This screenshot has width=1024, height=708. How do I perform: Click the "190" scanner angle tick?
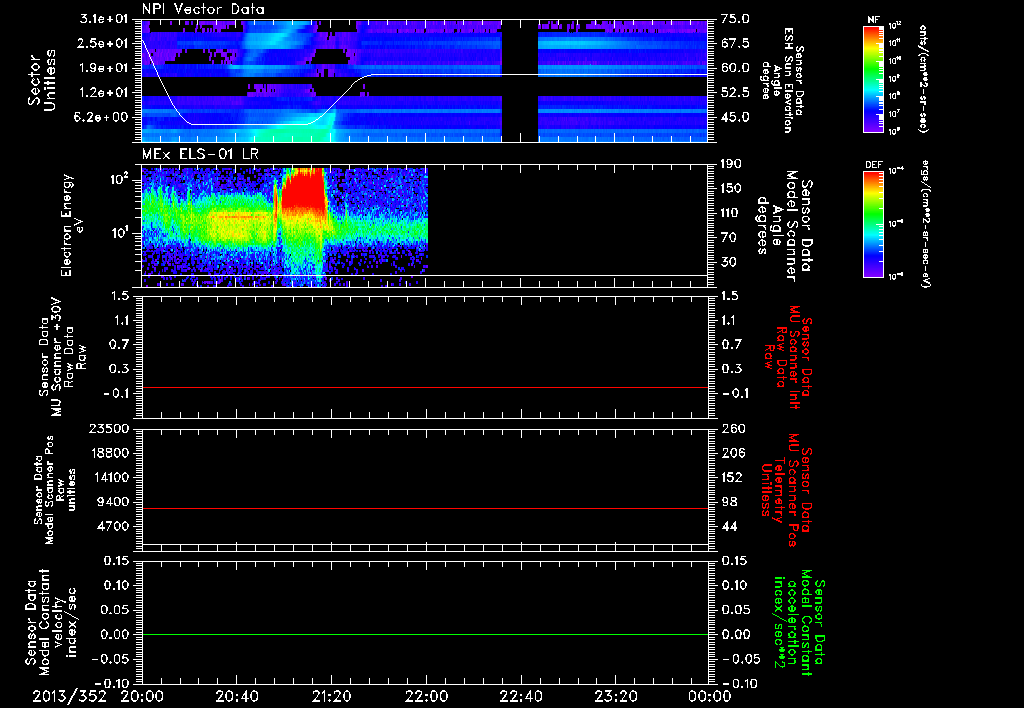coord(731,164)
